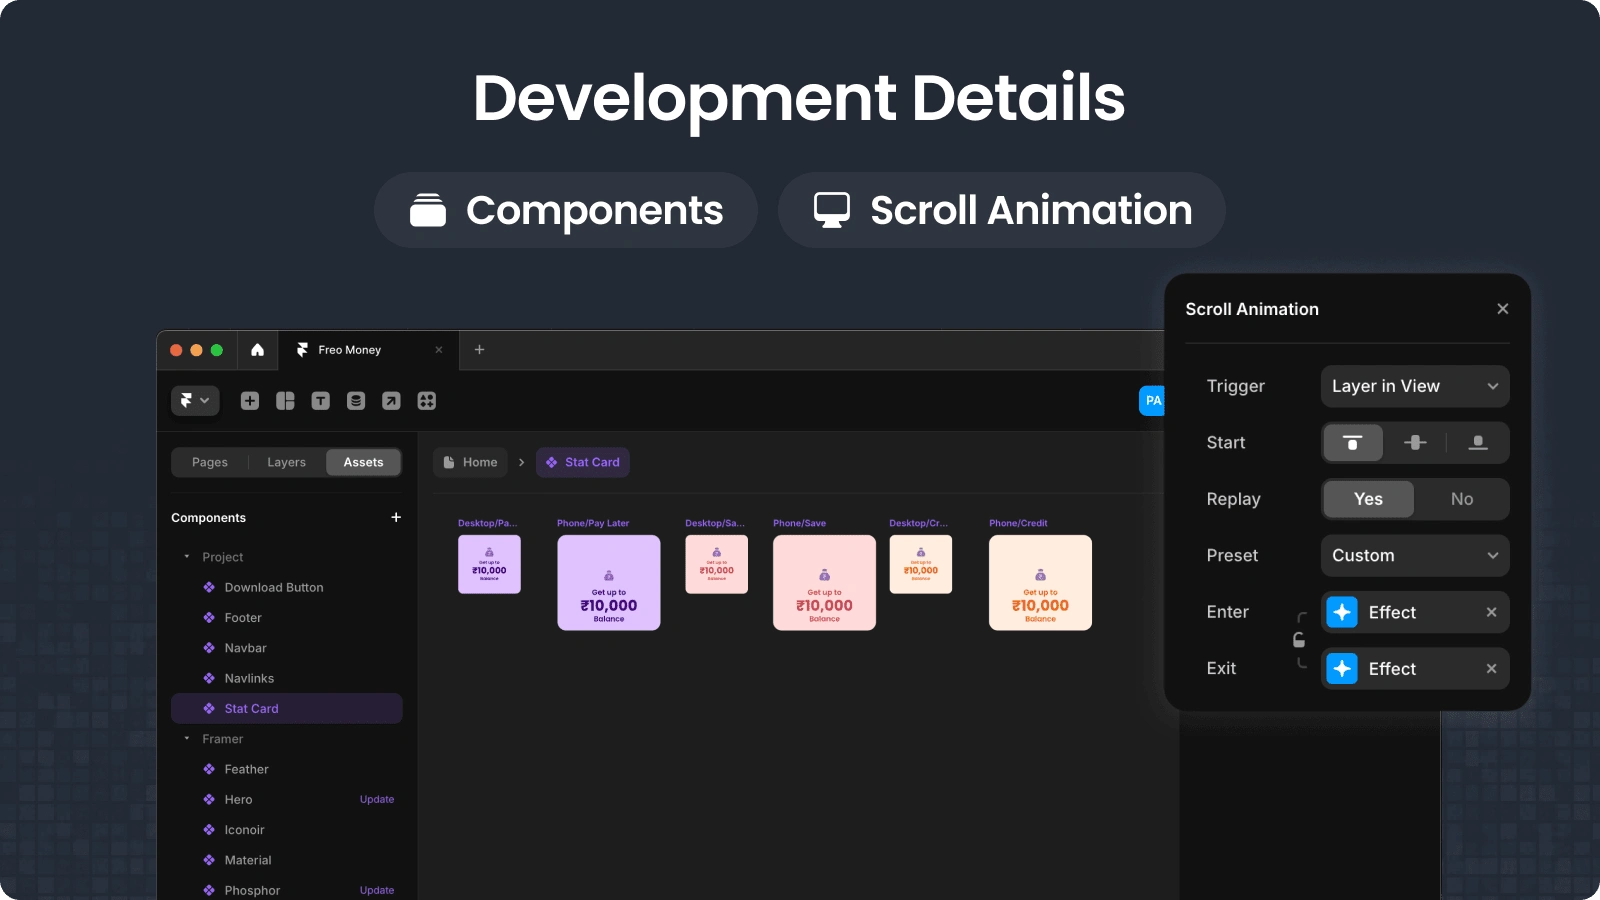This screenshot has width=1600, height=900.
Task: Remove the Exit effect
Action: [x=1491, y=669]
